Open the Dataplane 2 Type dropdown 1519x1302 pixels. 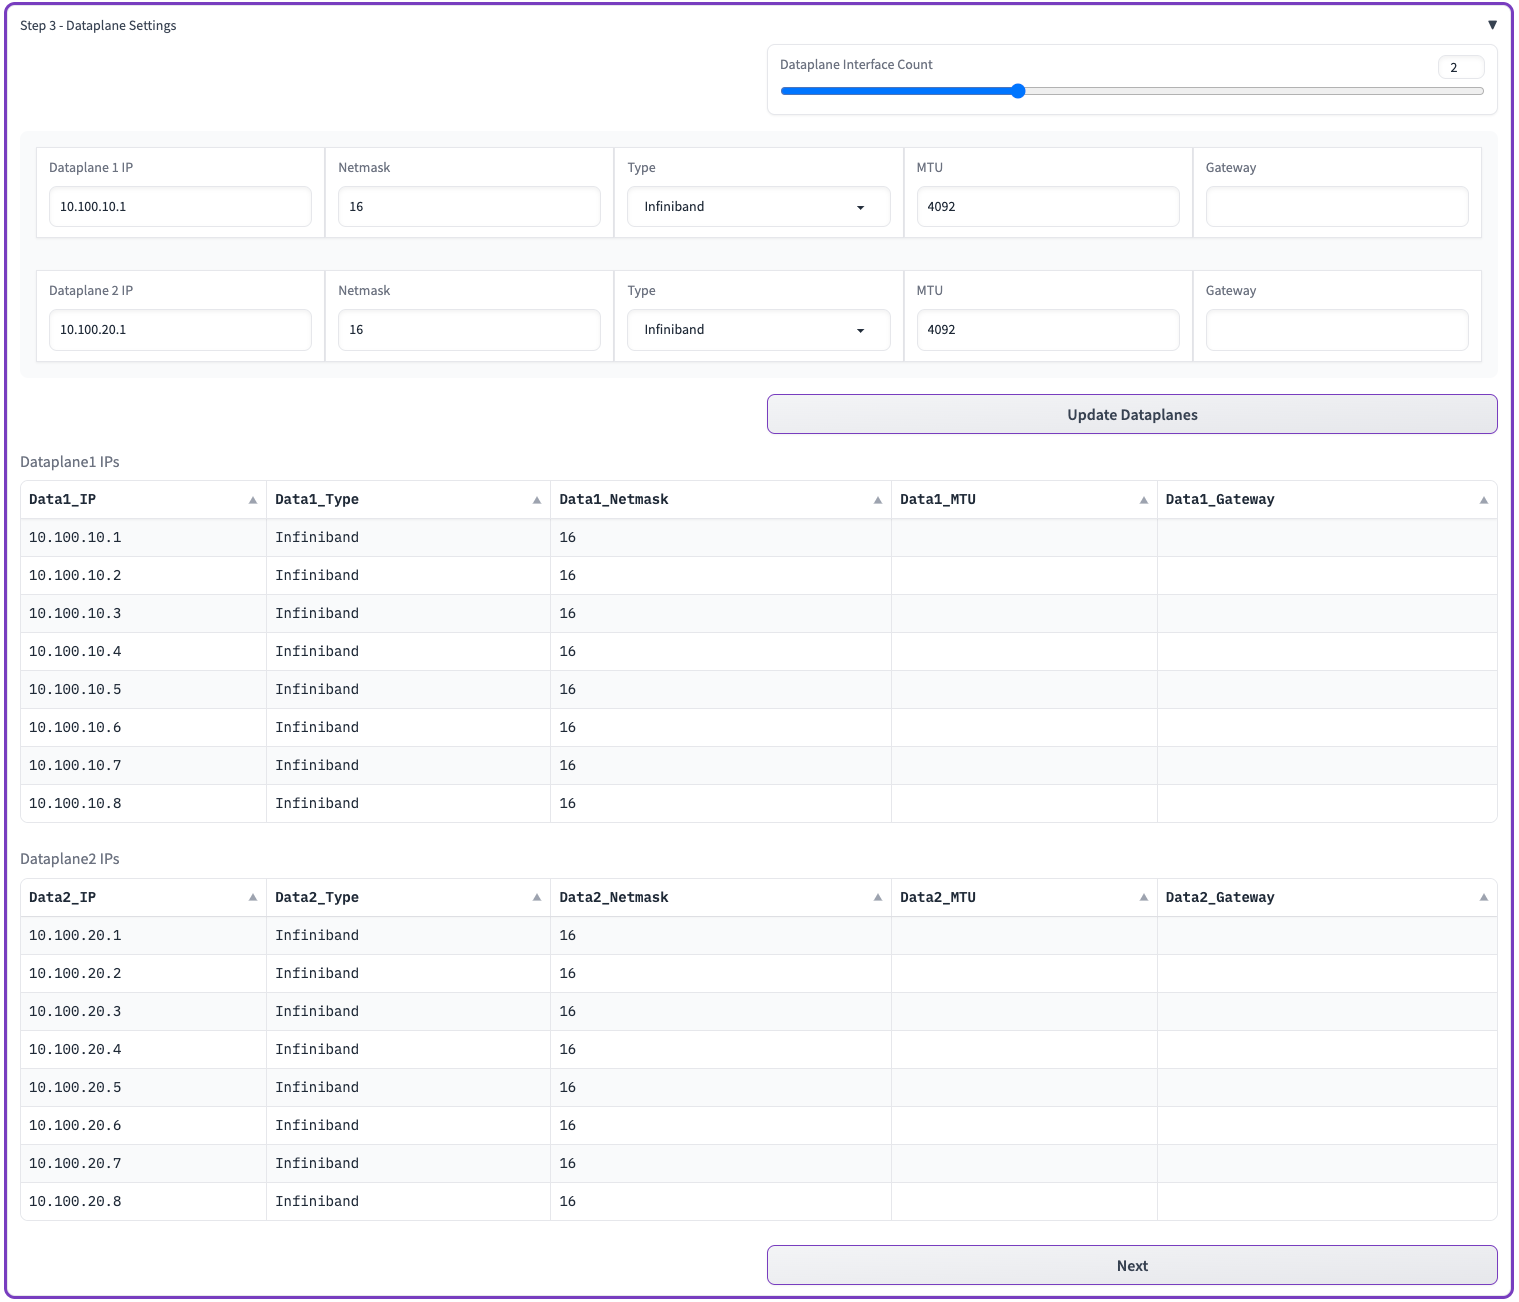[758, 330]
